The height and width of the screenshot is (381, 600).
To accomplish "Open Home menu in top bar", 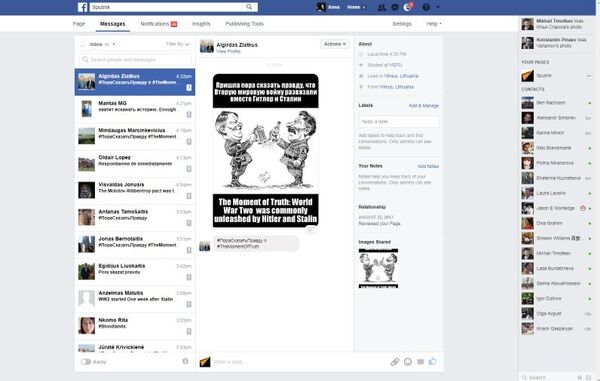I will [x=355, y=7].
